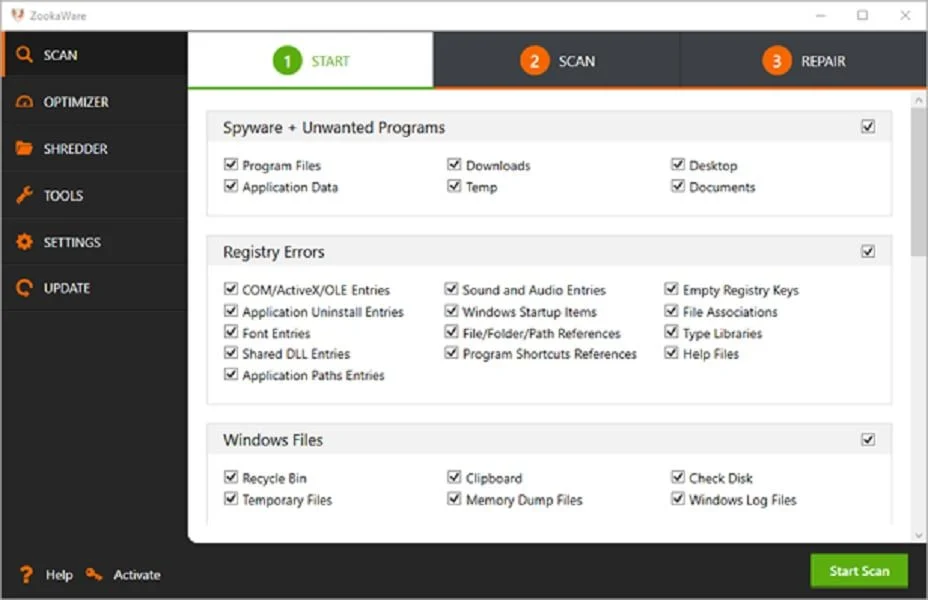Screen dimensions: 928x600
Task: Click the Update refresh icon
Action: click(x=24, y=288)
